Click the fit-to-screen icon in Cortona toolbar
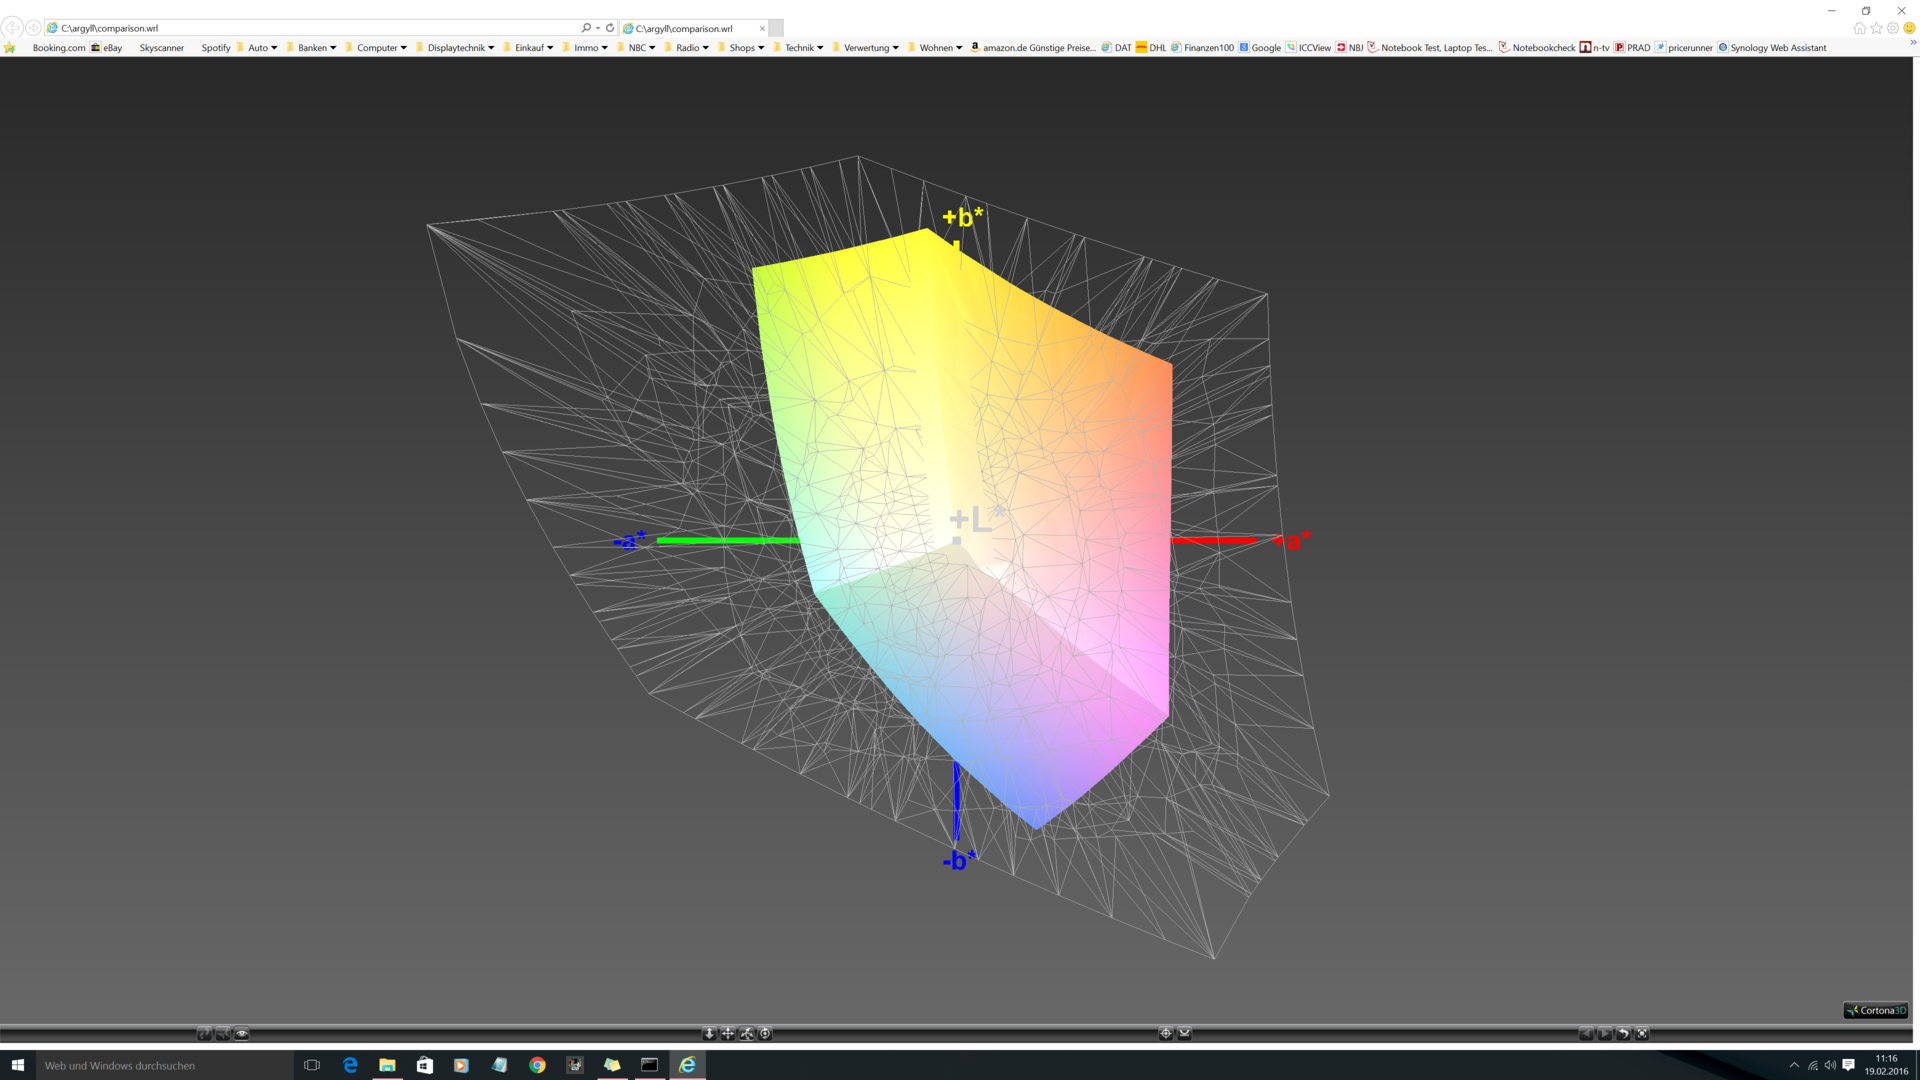The height and width of the screenshot is (1080, 1920). 1642,1034
